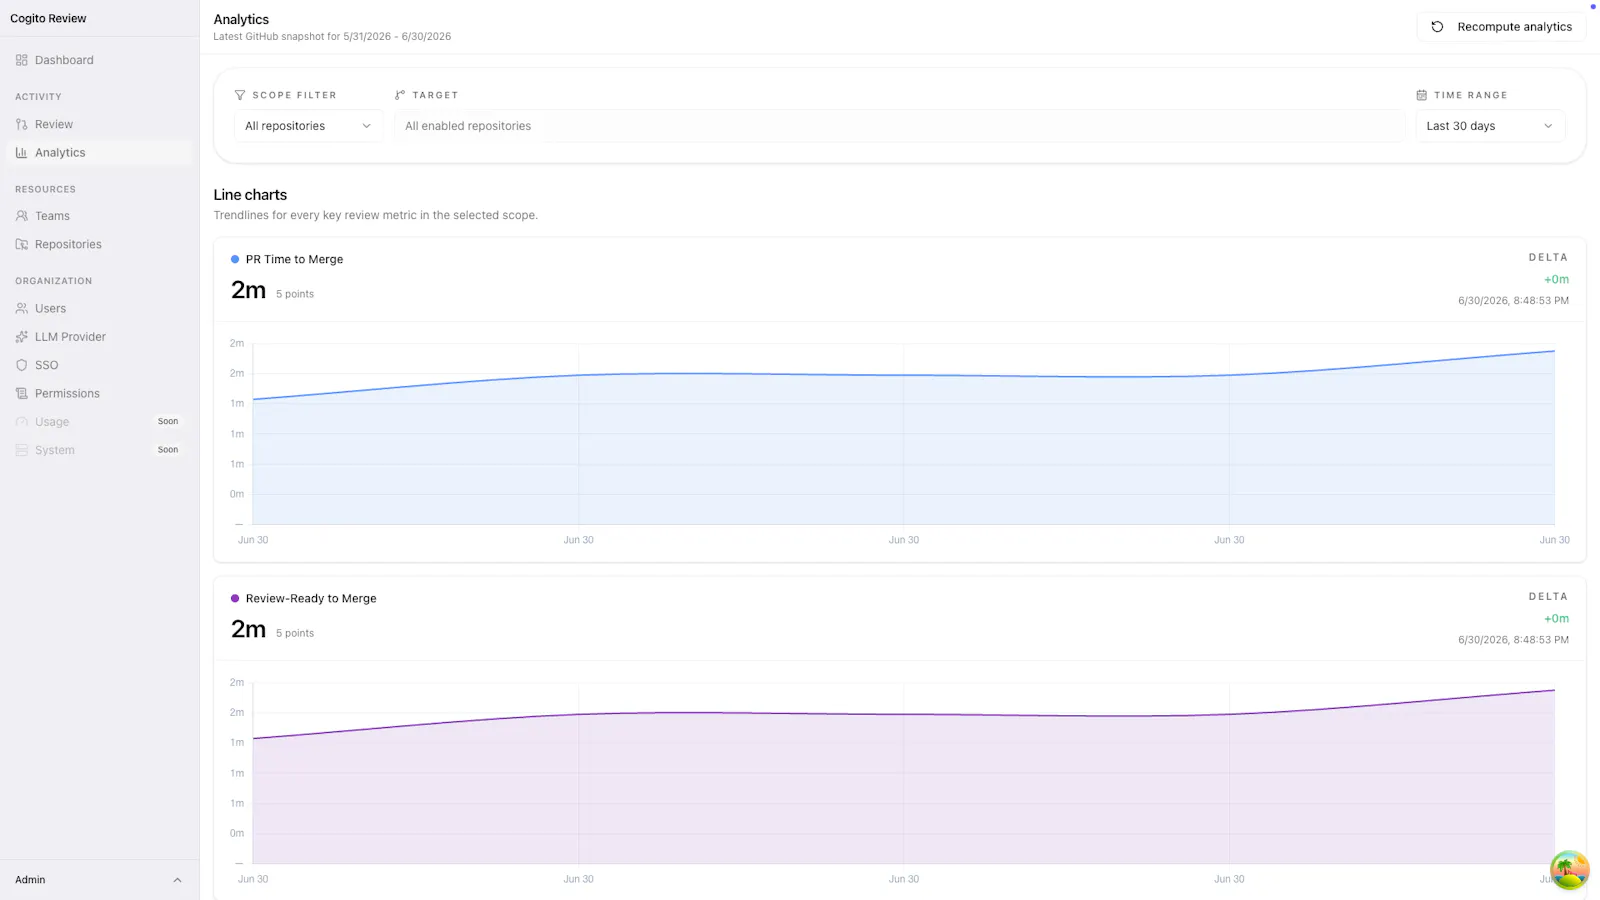Viewport: 1600px width, 900px height.
Task: Click the Review-Ready to Merge title
Action: click(x=311, y=598)
